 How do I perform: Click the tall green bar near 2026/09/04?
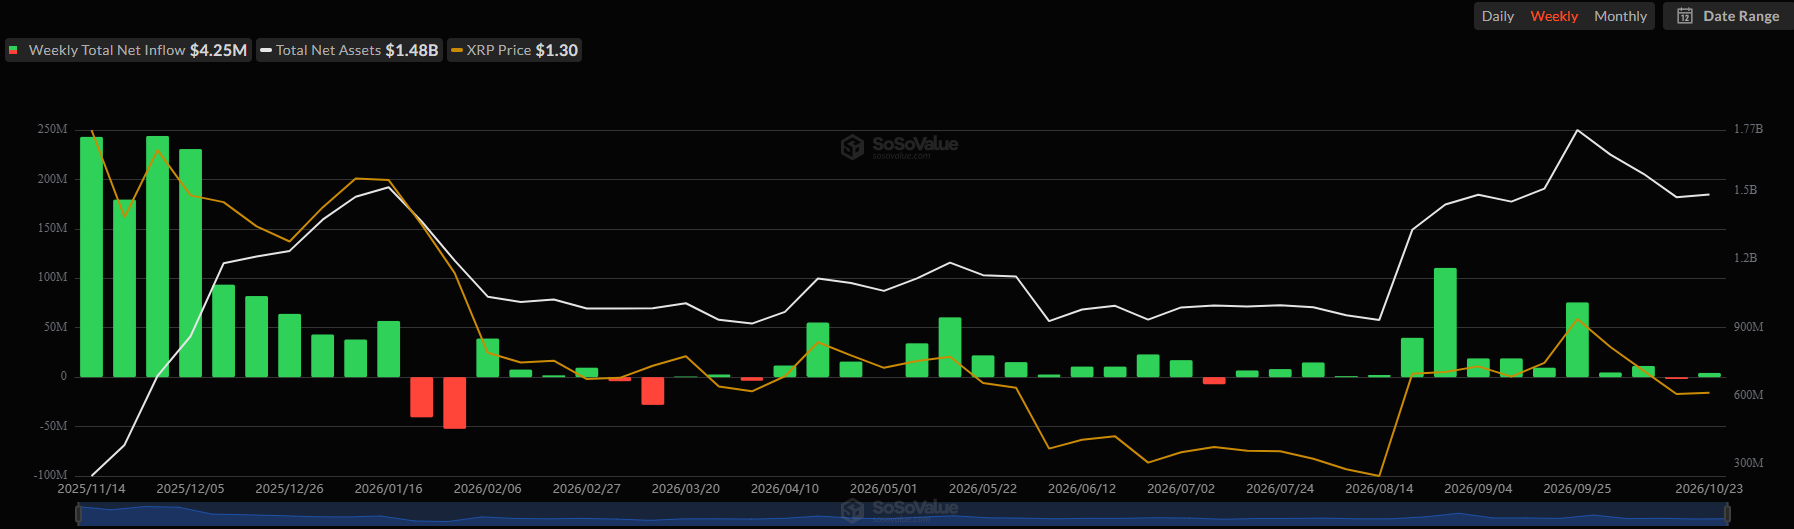click(1445, 322)
